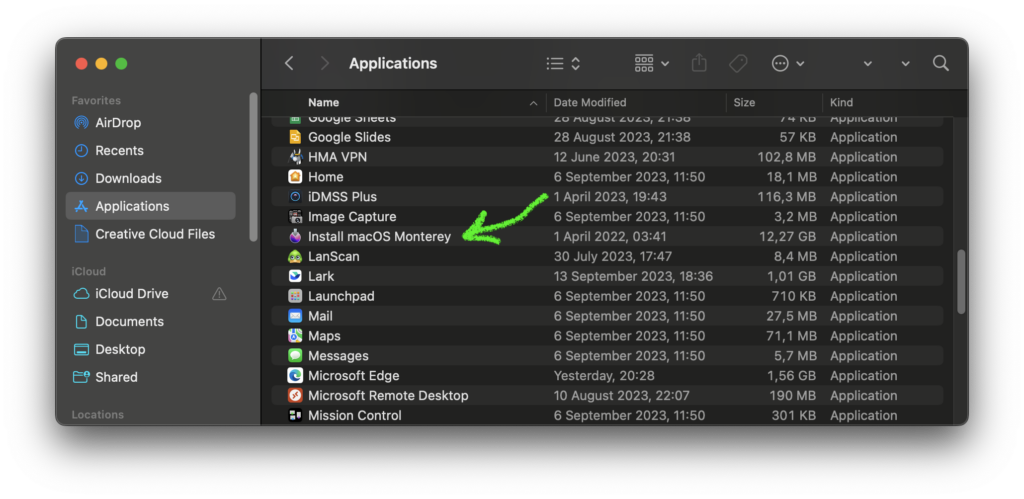The image size is (1024, 499).
Task: Select Applications in the sidebar
Action: coord(150,206)
